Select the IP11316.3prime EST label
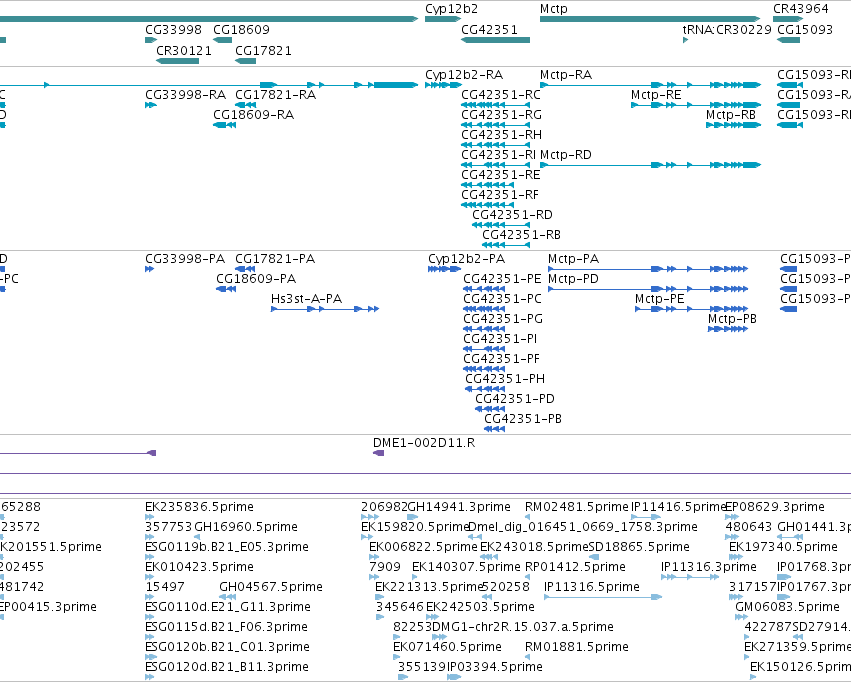The width and height of the screenshot is (851, 682). point(709,567)
